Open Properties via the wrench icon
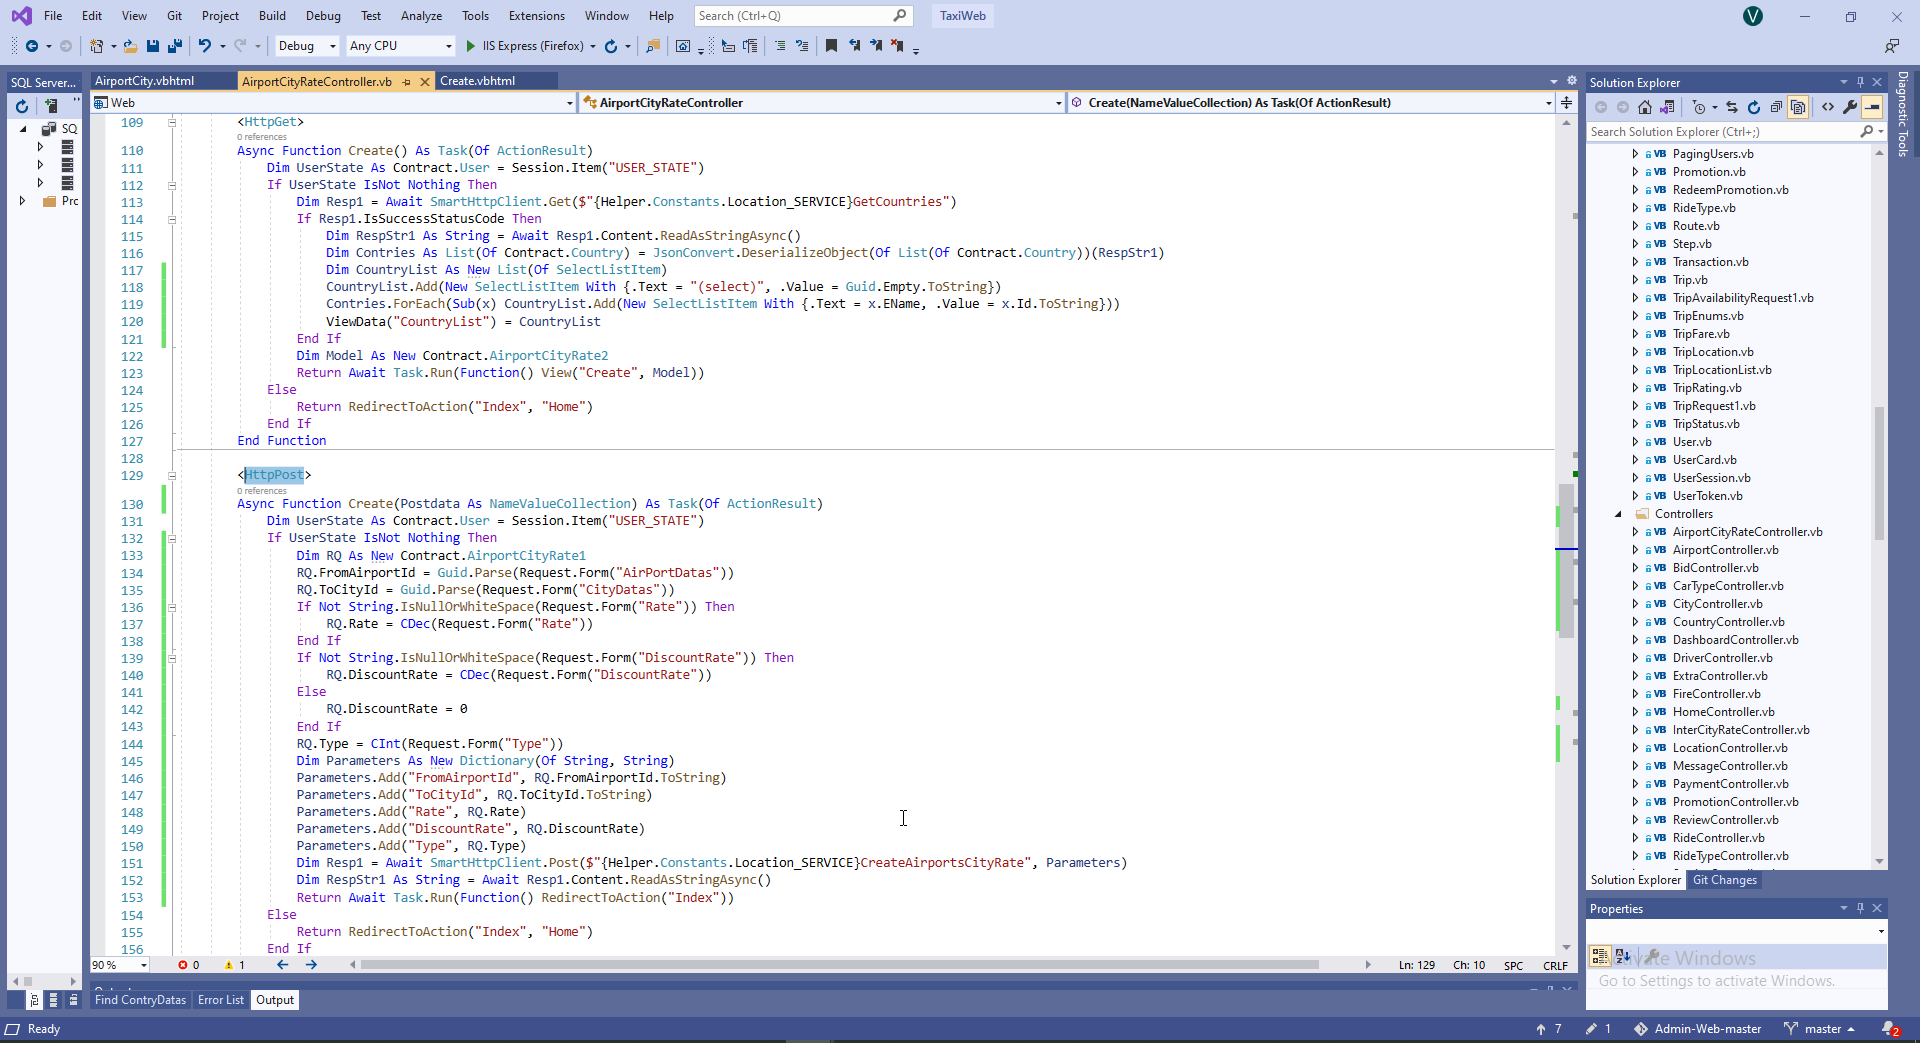 tap(1850, 107)
